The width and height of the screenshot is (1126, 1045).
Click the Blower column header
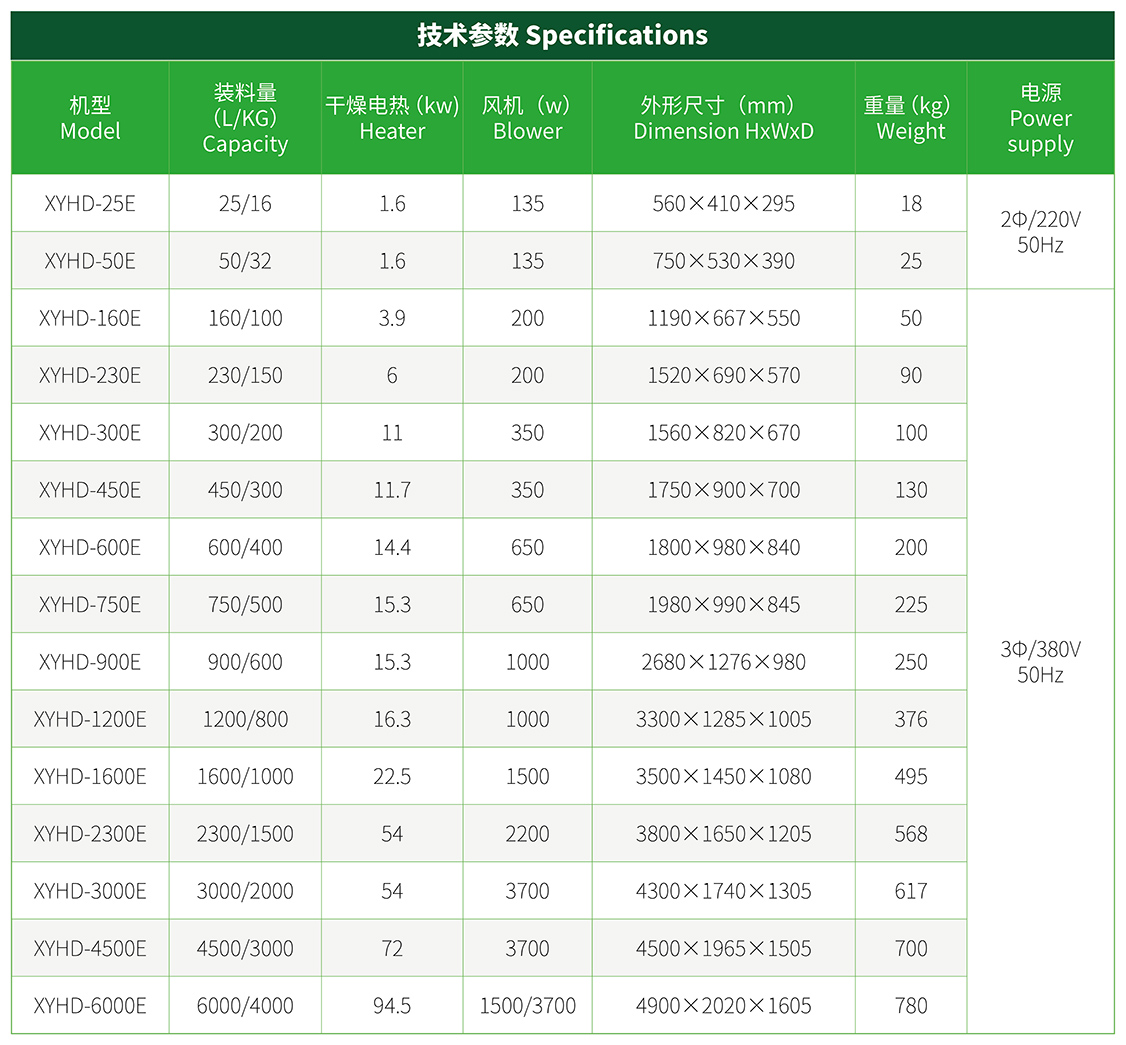coord(527,118)
